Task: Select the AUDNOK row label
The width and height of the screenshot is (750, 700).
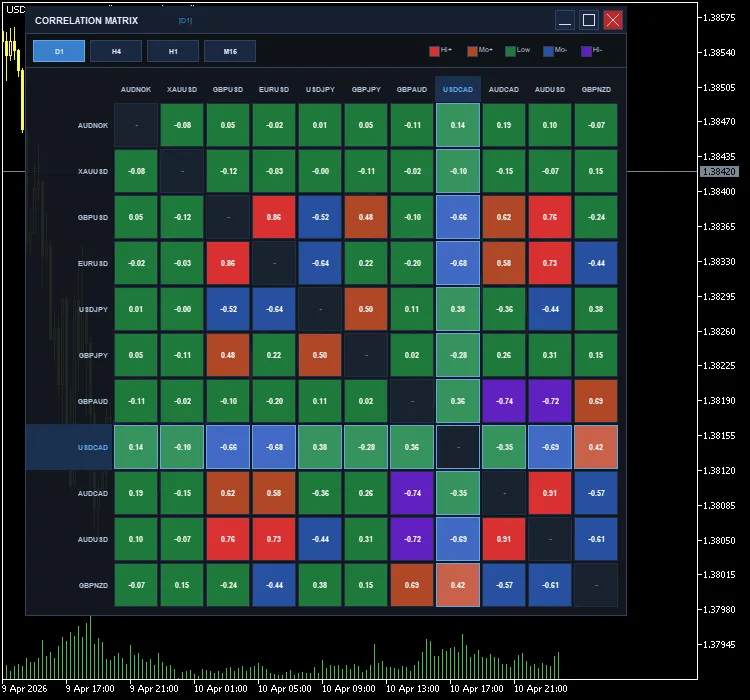Action: [93, 125]
